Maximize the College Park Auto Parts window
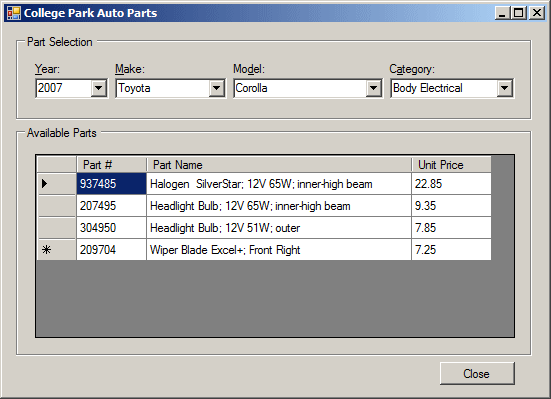This screenshot has height=399, width=551. coord(519,13)
